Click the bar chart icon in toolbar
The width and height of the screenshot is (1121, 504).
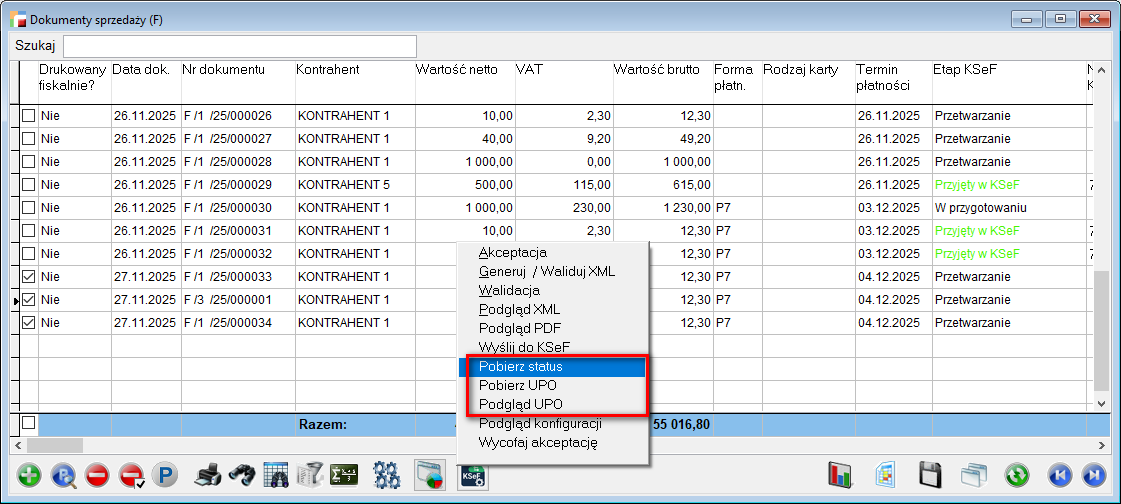coord(839,476)
